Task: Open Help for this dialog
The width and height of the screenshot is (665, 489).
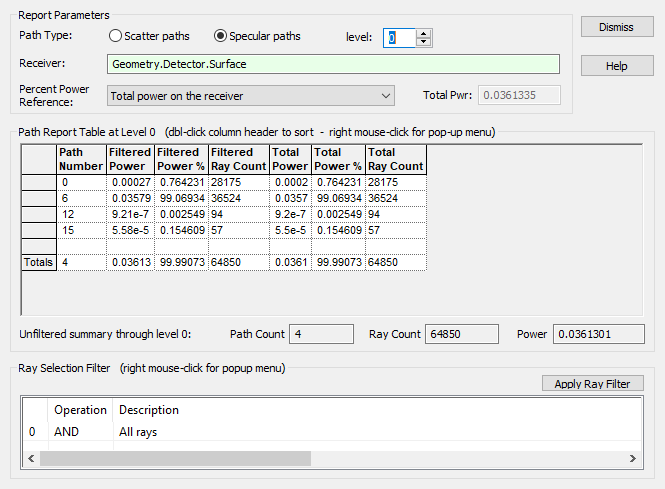Action: pyautogui.click(x=617, y=66)
